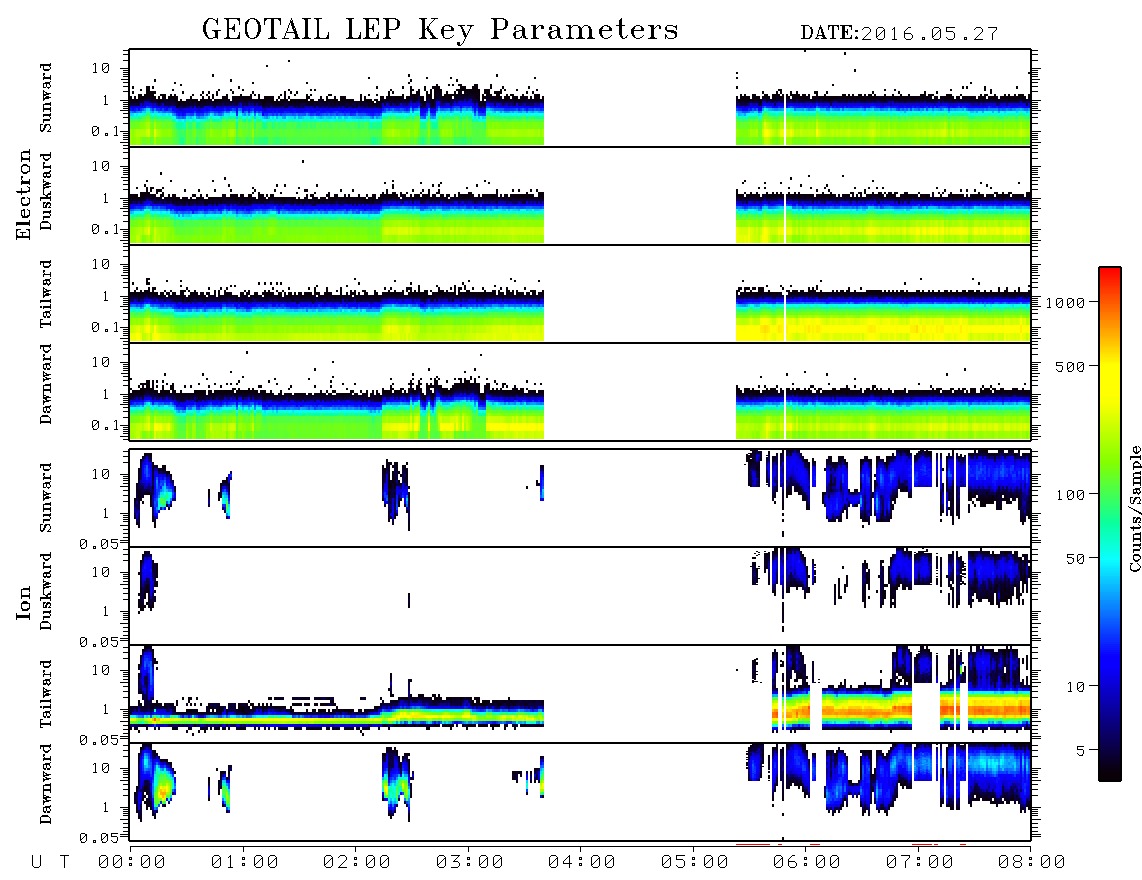The height and width of the screenshot is (880, 1142).
Task: Select the Electron Duskward spectrogram panel
Action: [x=580, y=196]
